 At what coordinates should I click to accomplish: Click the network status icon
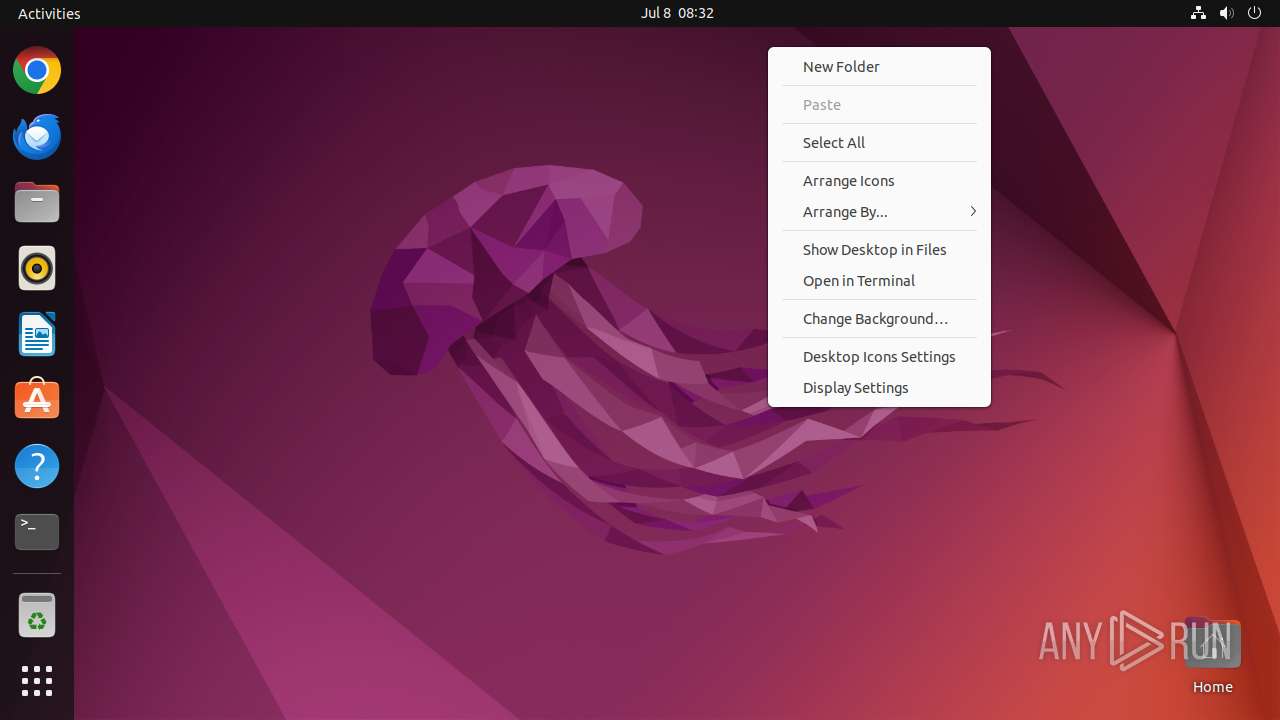tap(1198, 13)
